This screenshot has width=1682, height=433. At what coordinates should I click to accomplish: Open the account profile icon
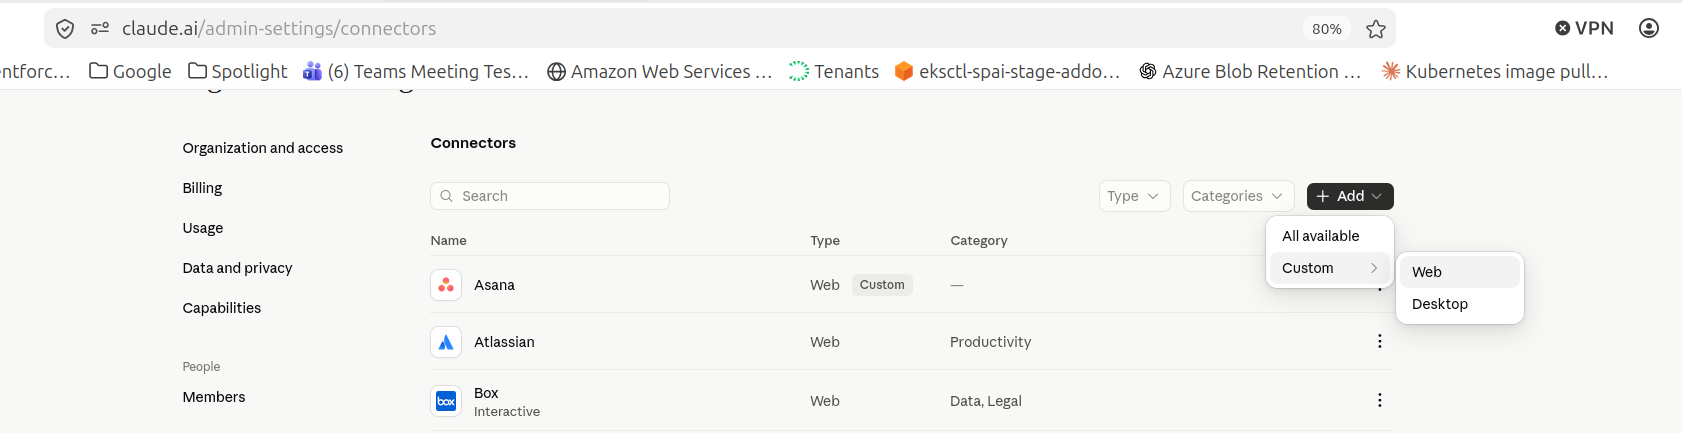[x=1649, y=28]
